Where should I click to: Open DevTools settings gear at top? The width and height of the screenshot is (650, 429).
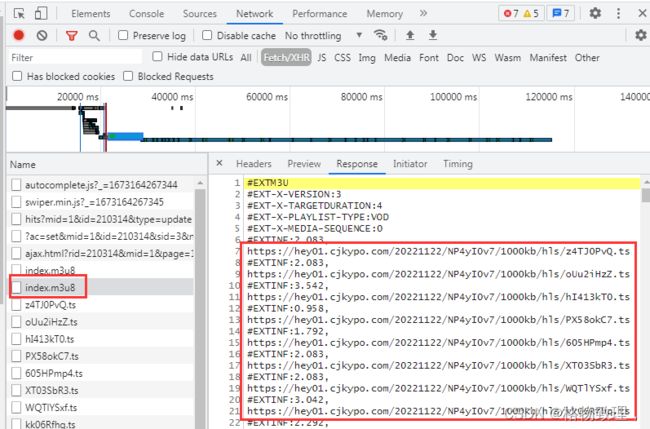[x=595, y=13]
